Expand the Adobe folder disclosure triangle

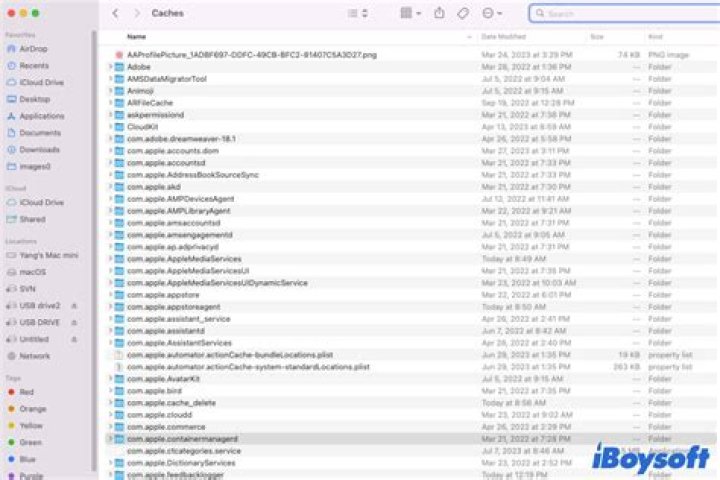coord(110,66)
